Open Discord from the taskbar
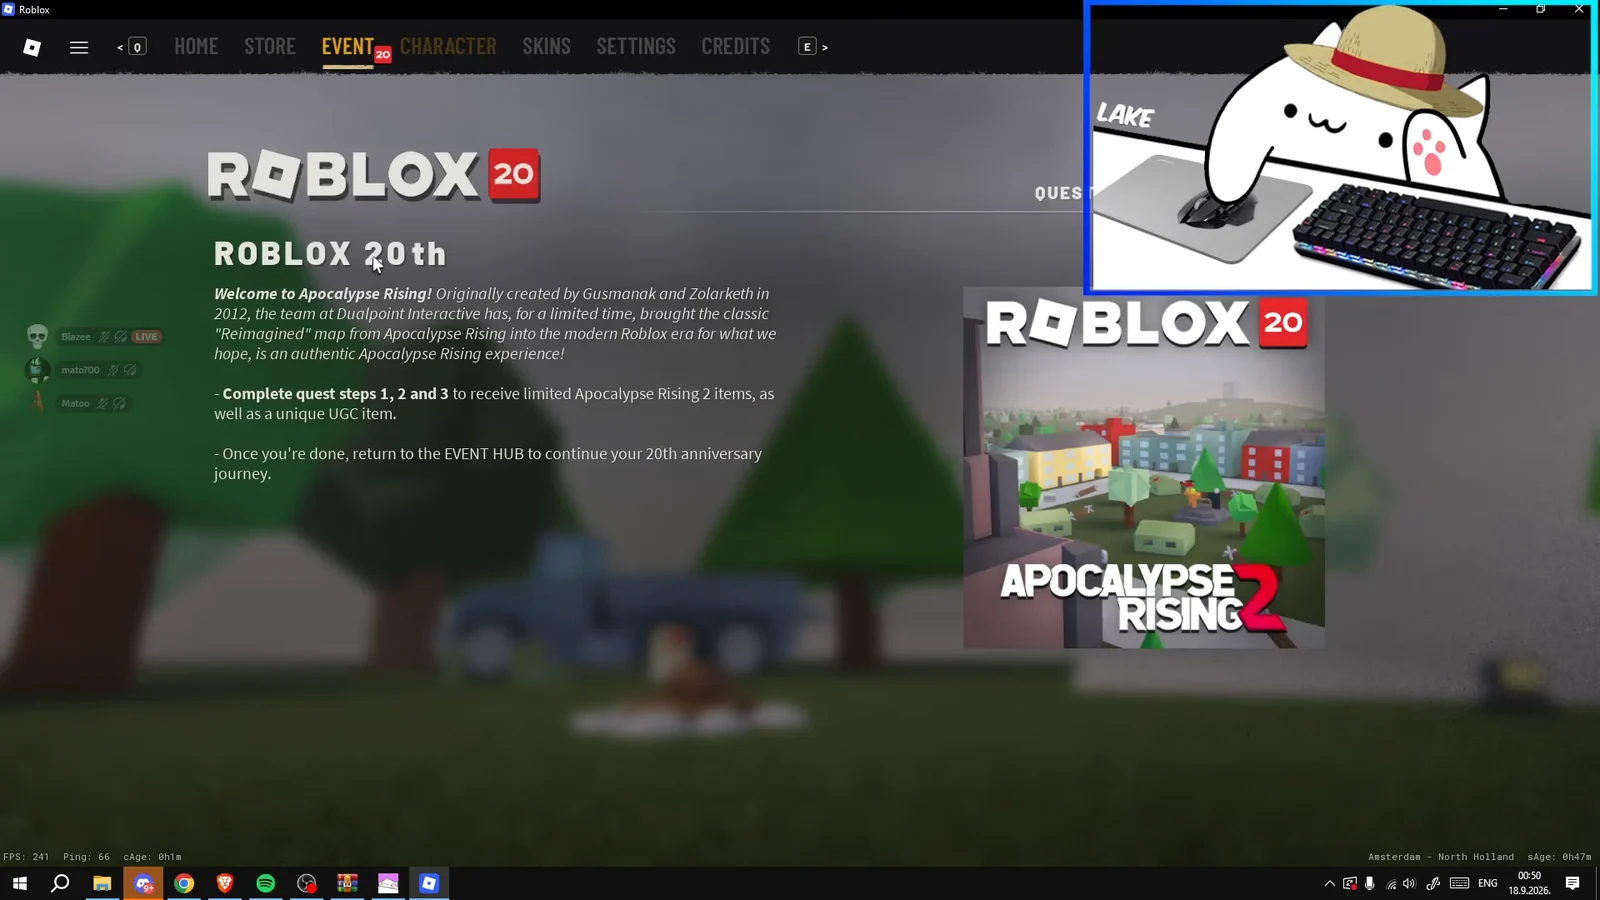1600x900 pixels. 143,883
